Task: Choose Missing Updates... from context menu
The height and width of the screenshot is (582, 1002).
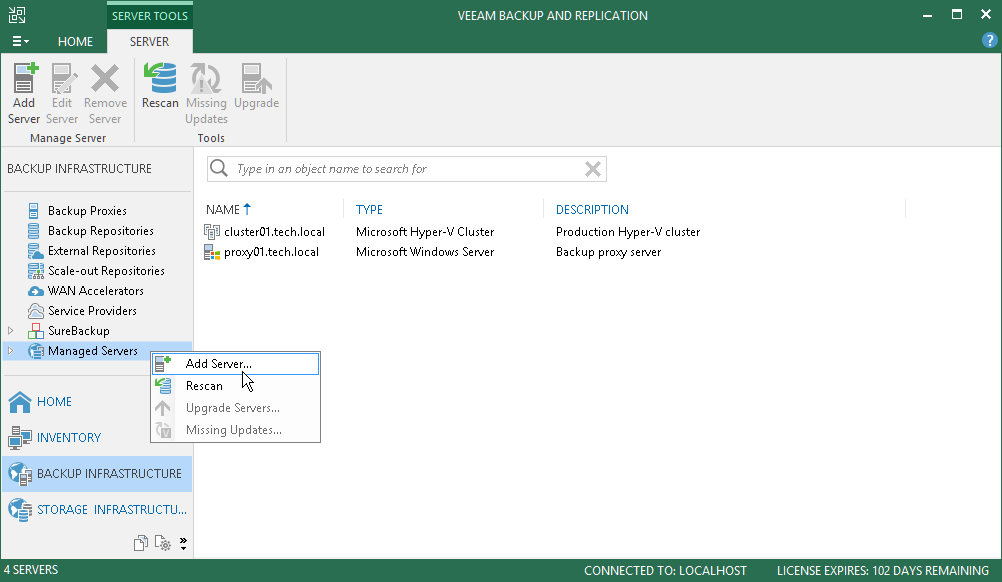Action: coord(235,430)
